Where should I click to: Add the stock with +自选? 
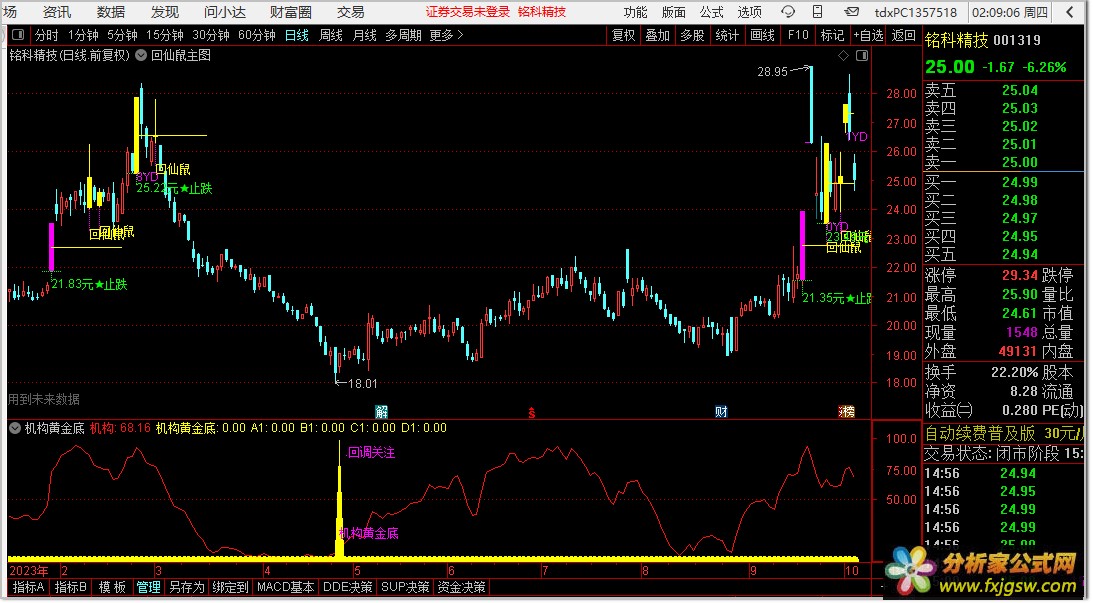coord(869,35)
